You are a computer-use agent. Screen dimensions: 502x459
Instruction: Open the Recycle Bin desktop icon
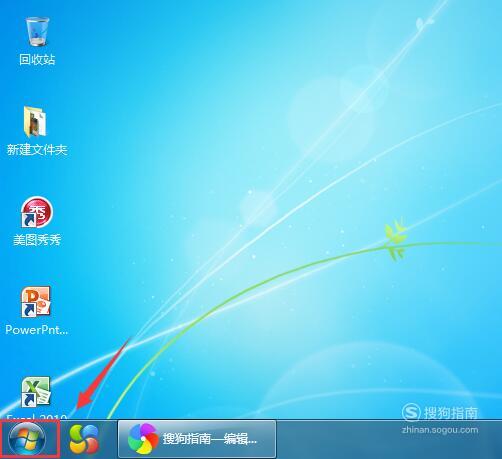click(37, 32)
